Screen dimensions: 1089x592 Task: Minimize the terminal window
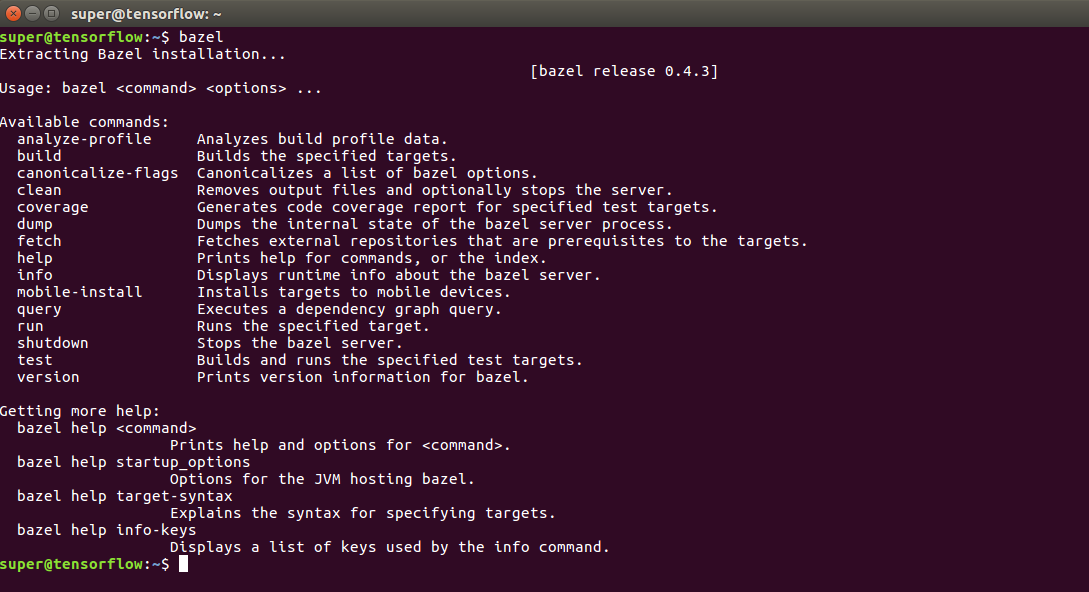click(32, 13)
